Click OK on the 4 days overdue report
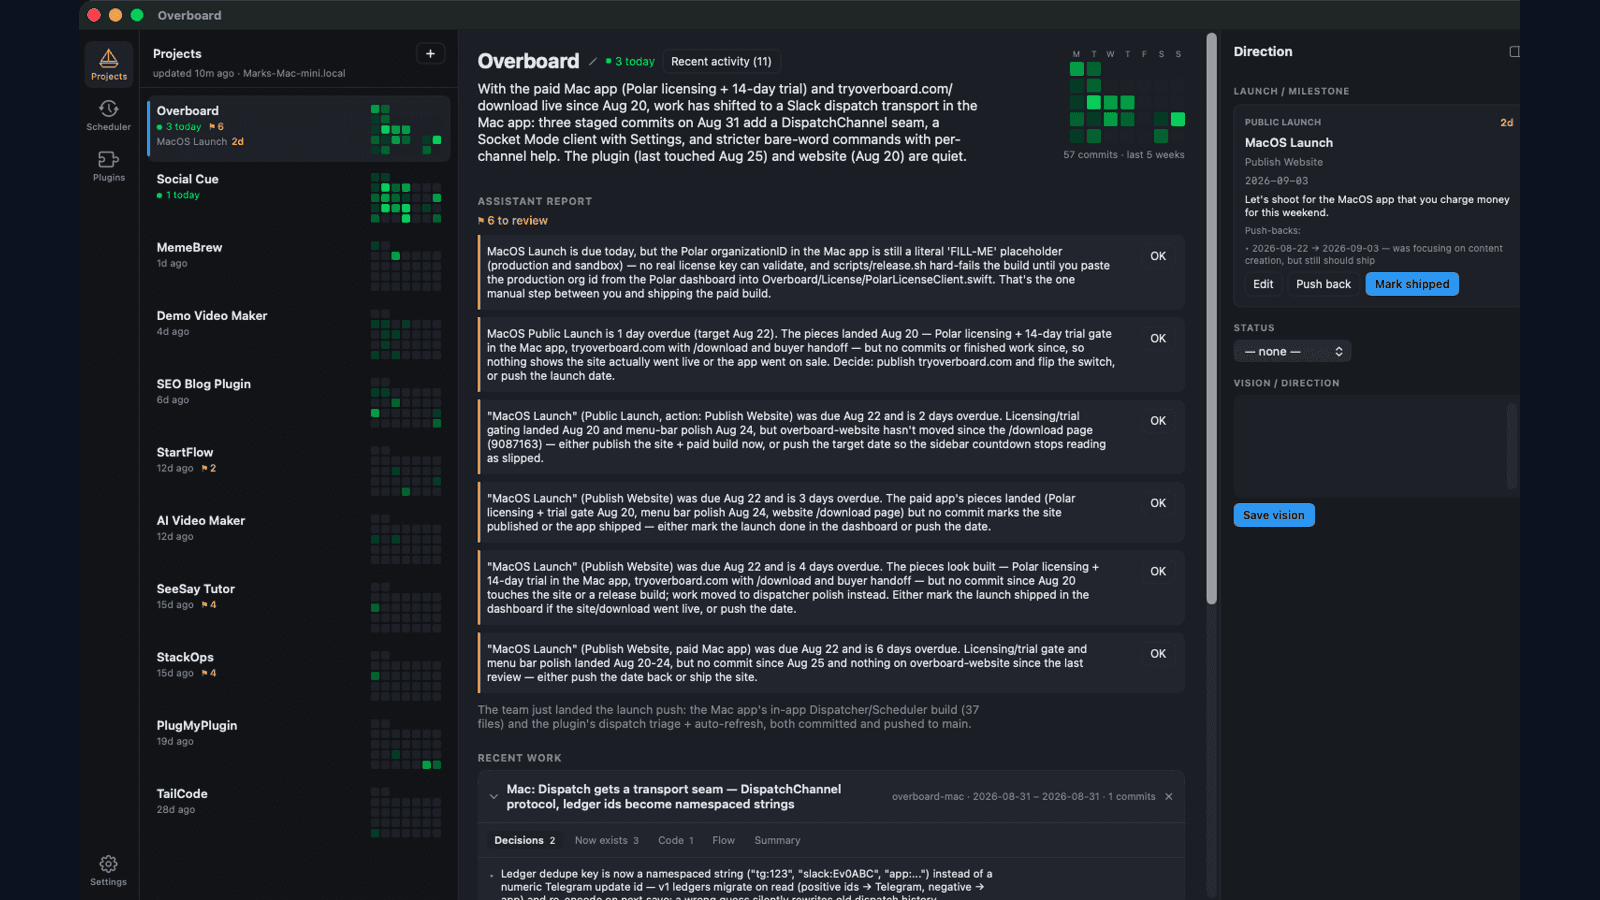Viewport: 1600px width, 900px height. 1158,572
